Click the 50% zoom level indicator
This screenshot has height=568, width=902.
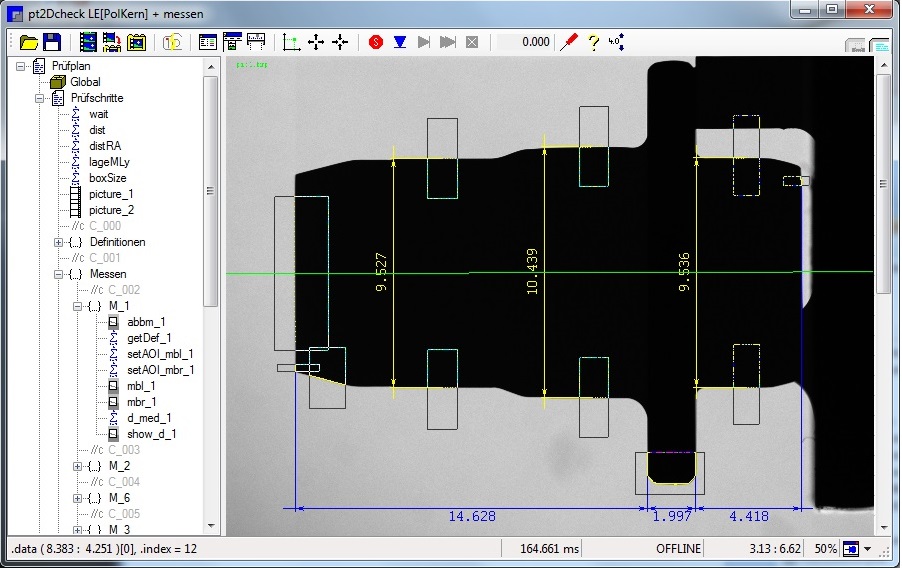coord(824,549)
